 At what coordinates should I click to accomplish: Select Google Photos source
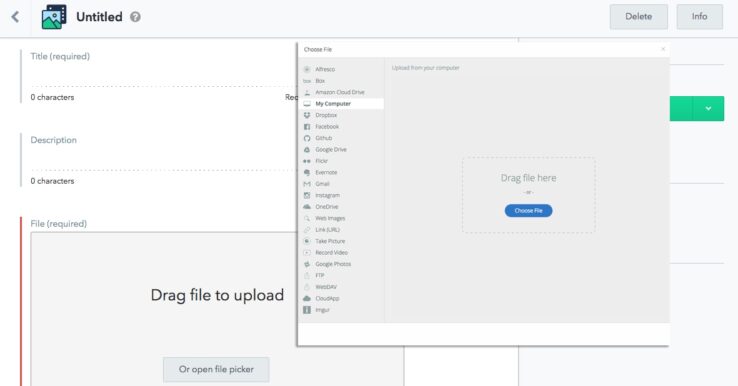pos(342,264)
